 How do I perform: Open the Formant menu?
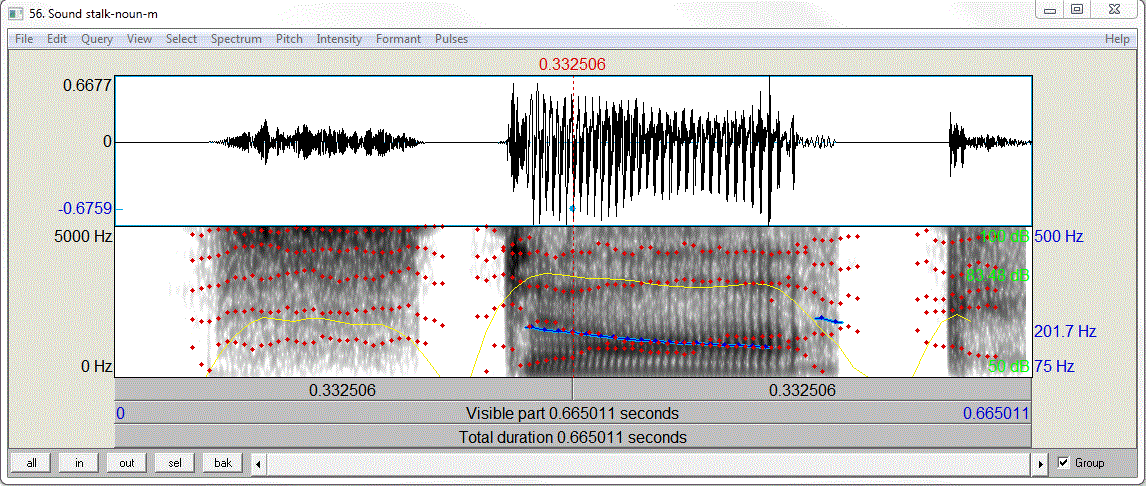pyautogui.click(x=398, y=39)
